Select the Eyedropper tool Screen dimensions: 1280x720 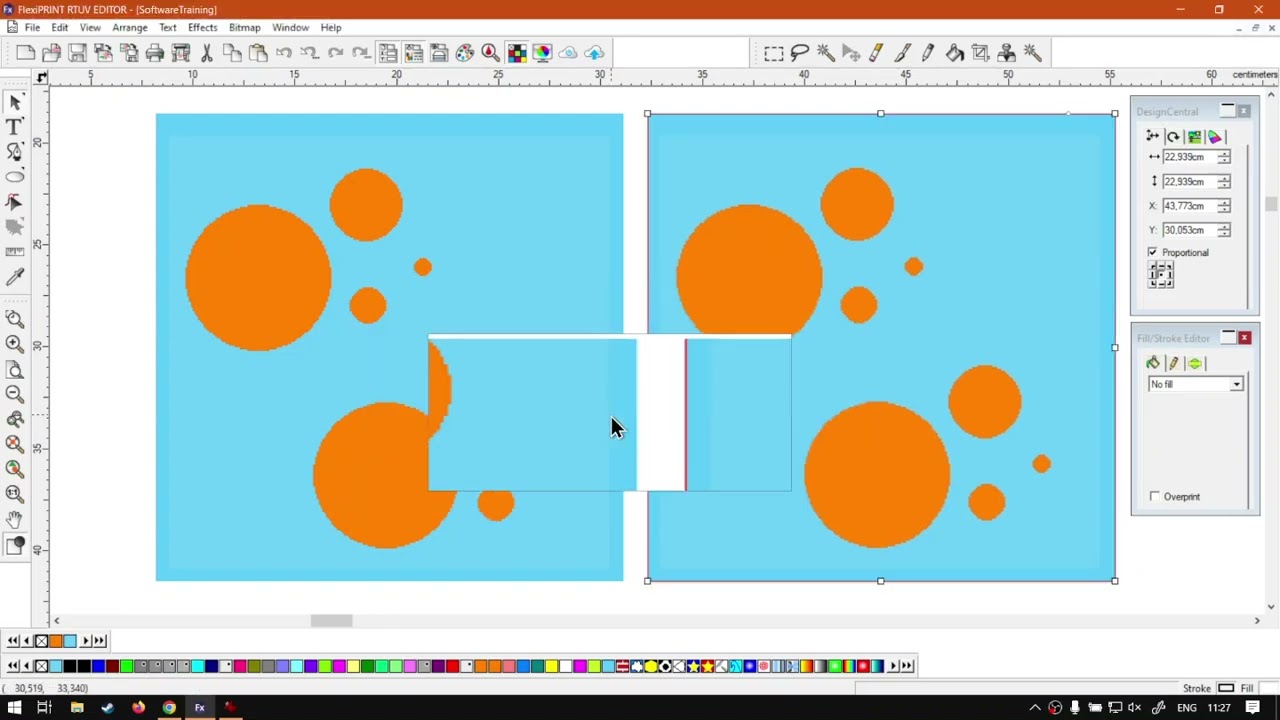point(15,277)
